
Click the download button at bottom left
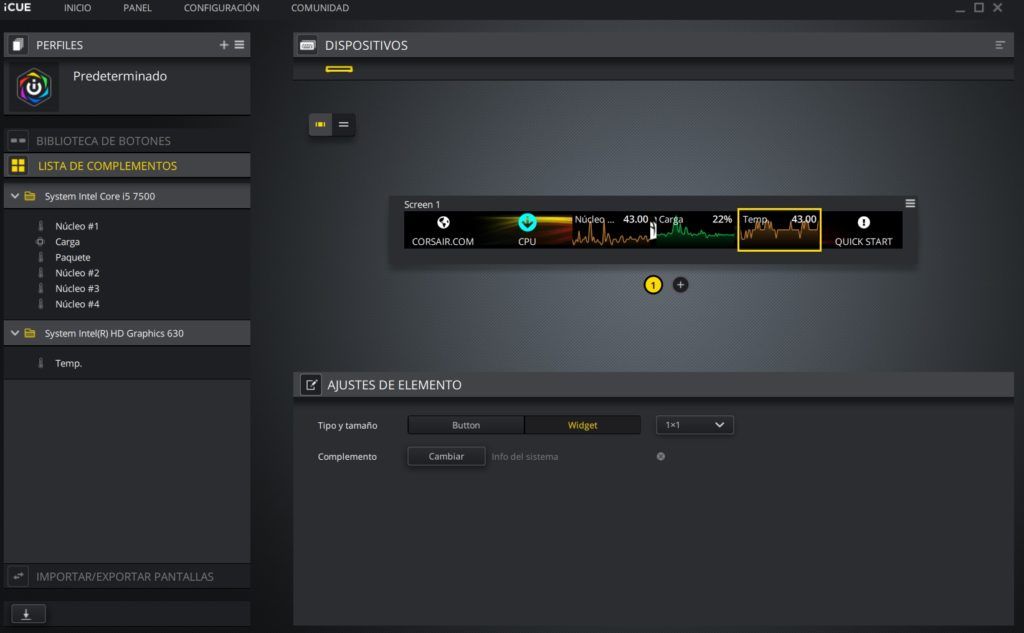tap(28, 614)
